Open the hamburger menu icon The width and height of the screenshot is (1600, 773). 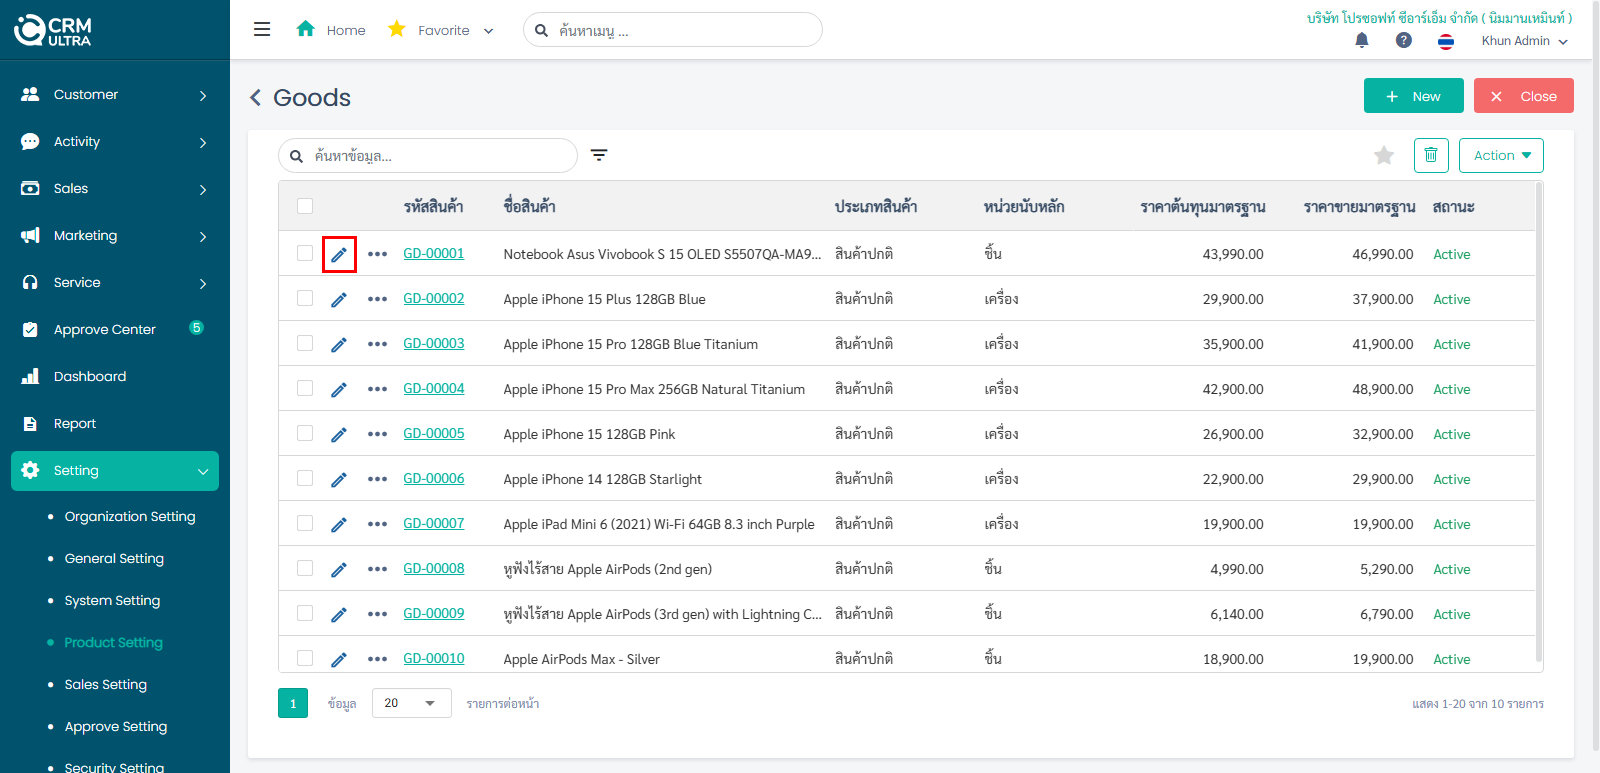[x=262, y=29]
